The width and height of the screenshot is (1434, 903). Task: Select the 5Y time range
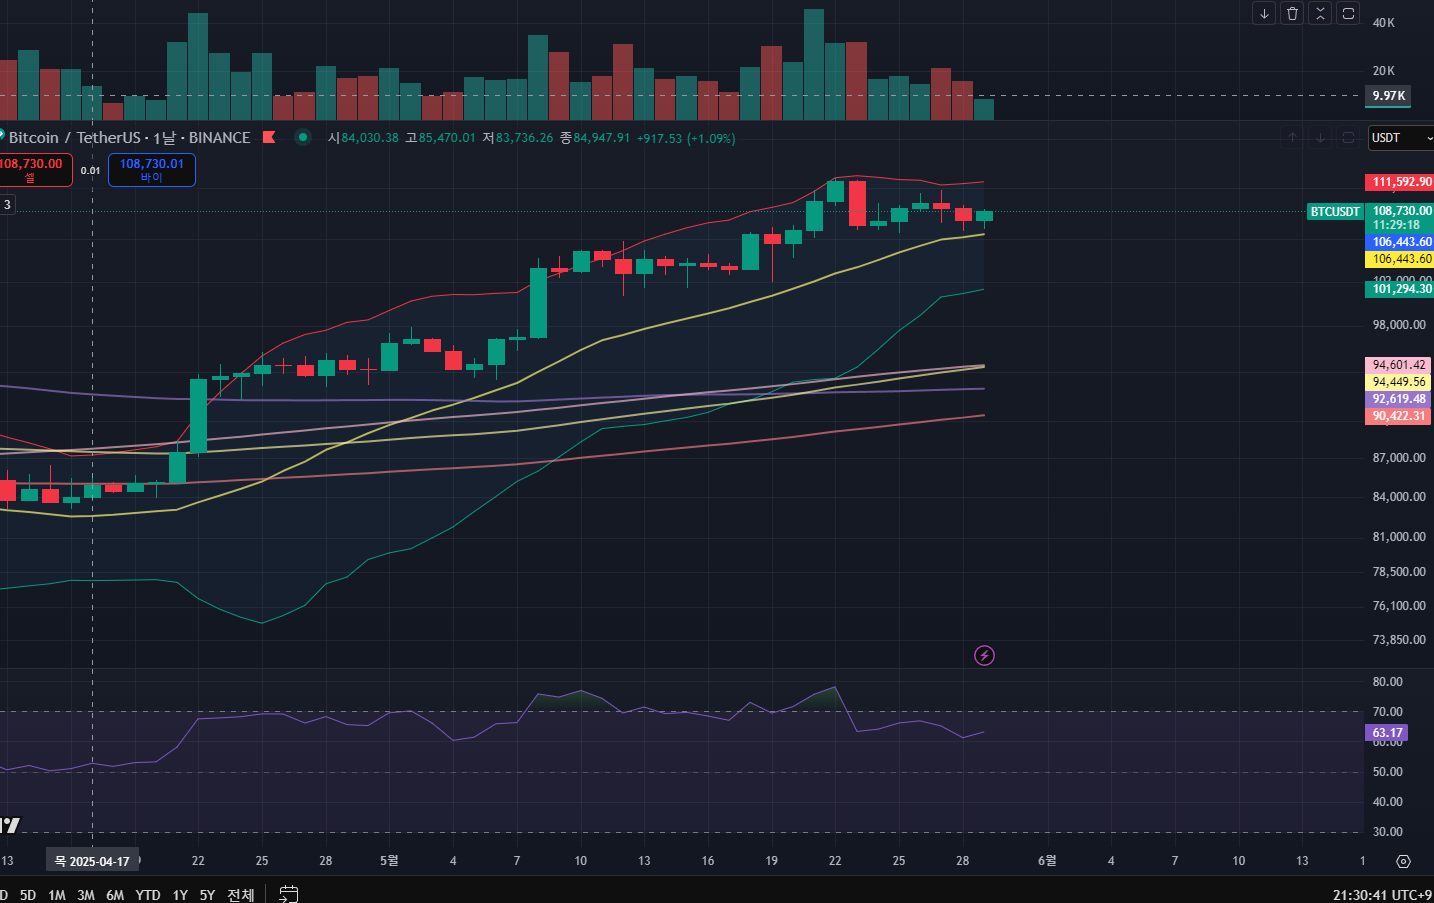(x=207, y=895)
